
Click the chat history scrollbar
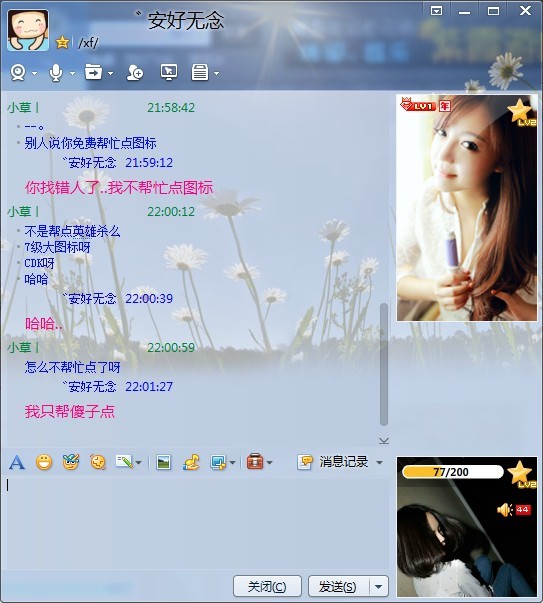pos(383,364)
